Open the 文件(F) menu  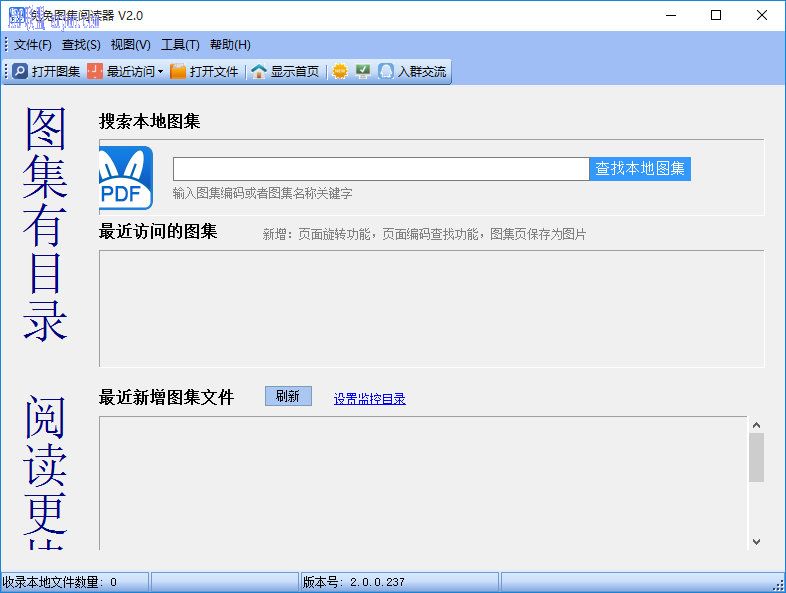33,45
